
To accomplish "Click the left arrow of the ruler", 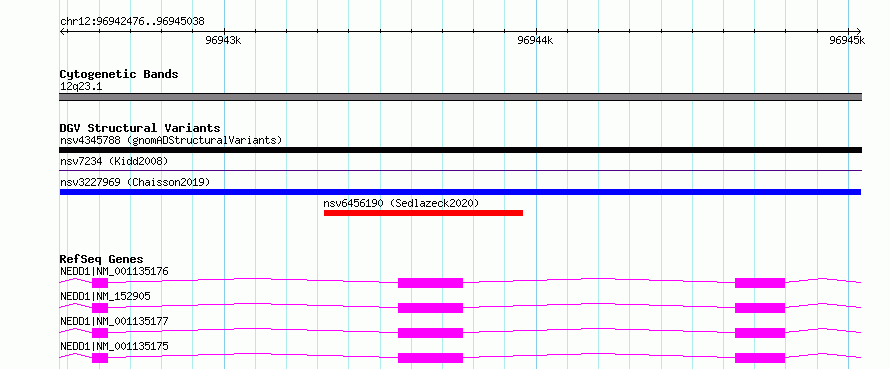I will pos(63,31).
